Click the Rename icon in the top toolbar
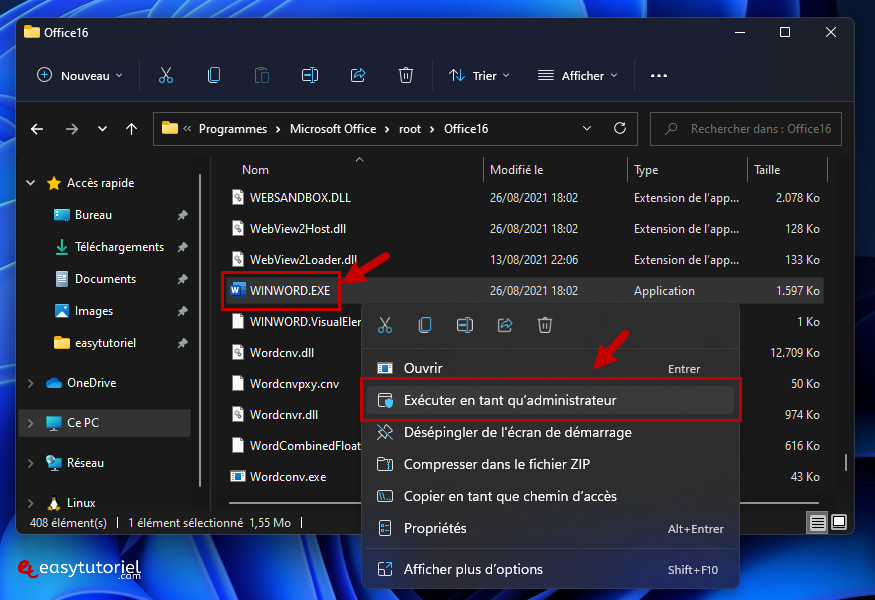875x600 pixels. tap(310, 75)
